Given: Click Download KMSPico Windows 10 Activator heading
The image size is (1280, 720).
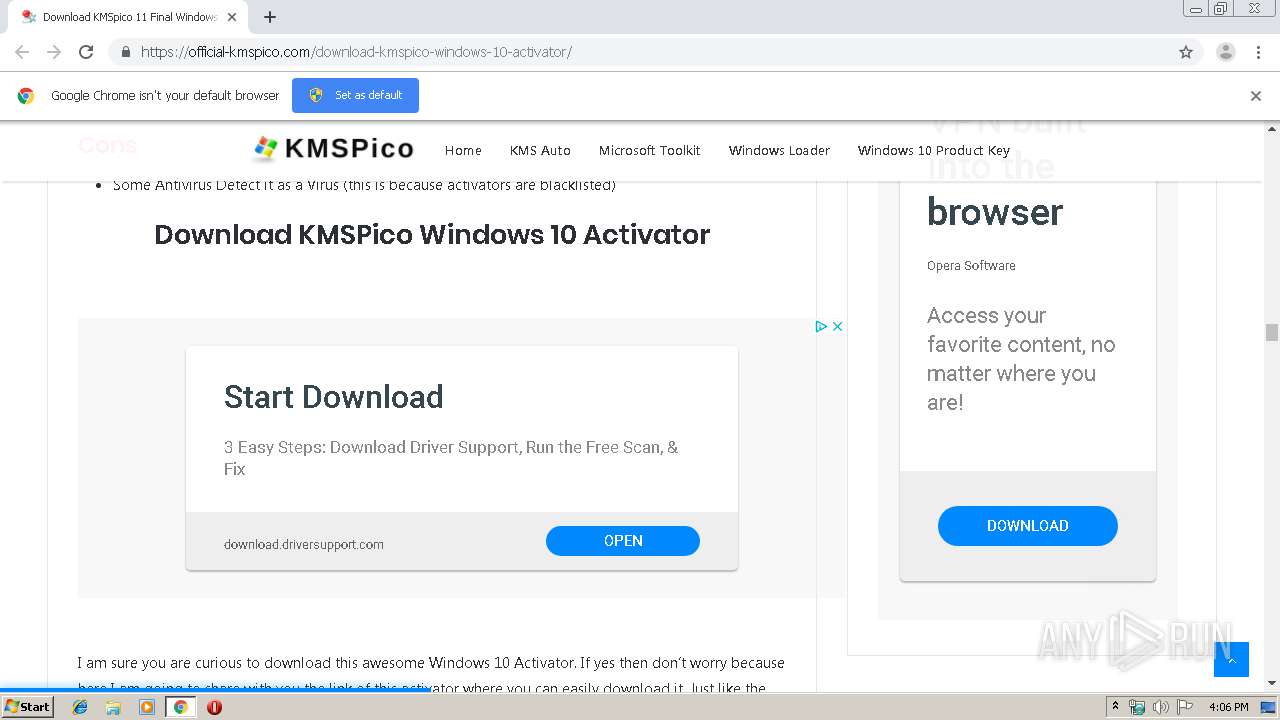Looking at the screenshot, I should point(432,234).
